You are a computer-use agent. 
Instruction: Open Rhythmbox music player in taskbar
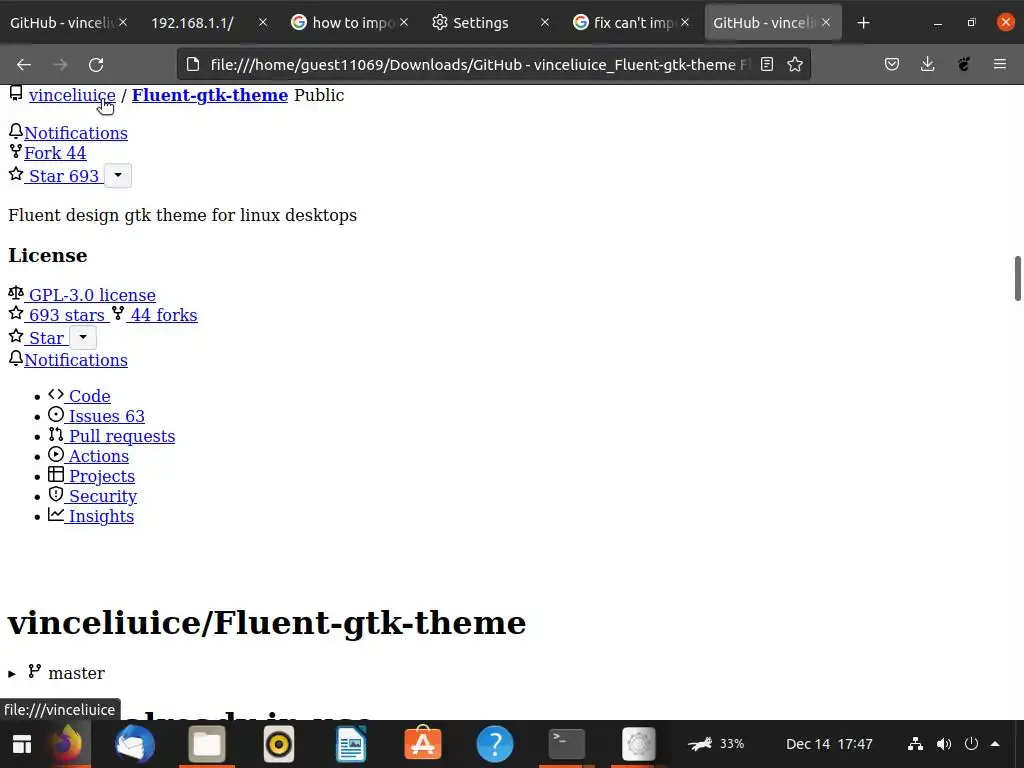(279, 744)
